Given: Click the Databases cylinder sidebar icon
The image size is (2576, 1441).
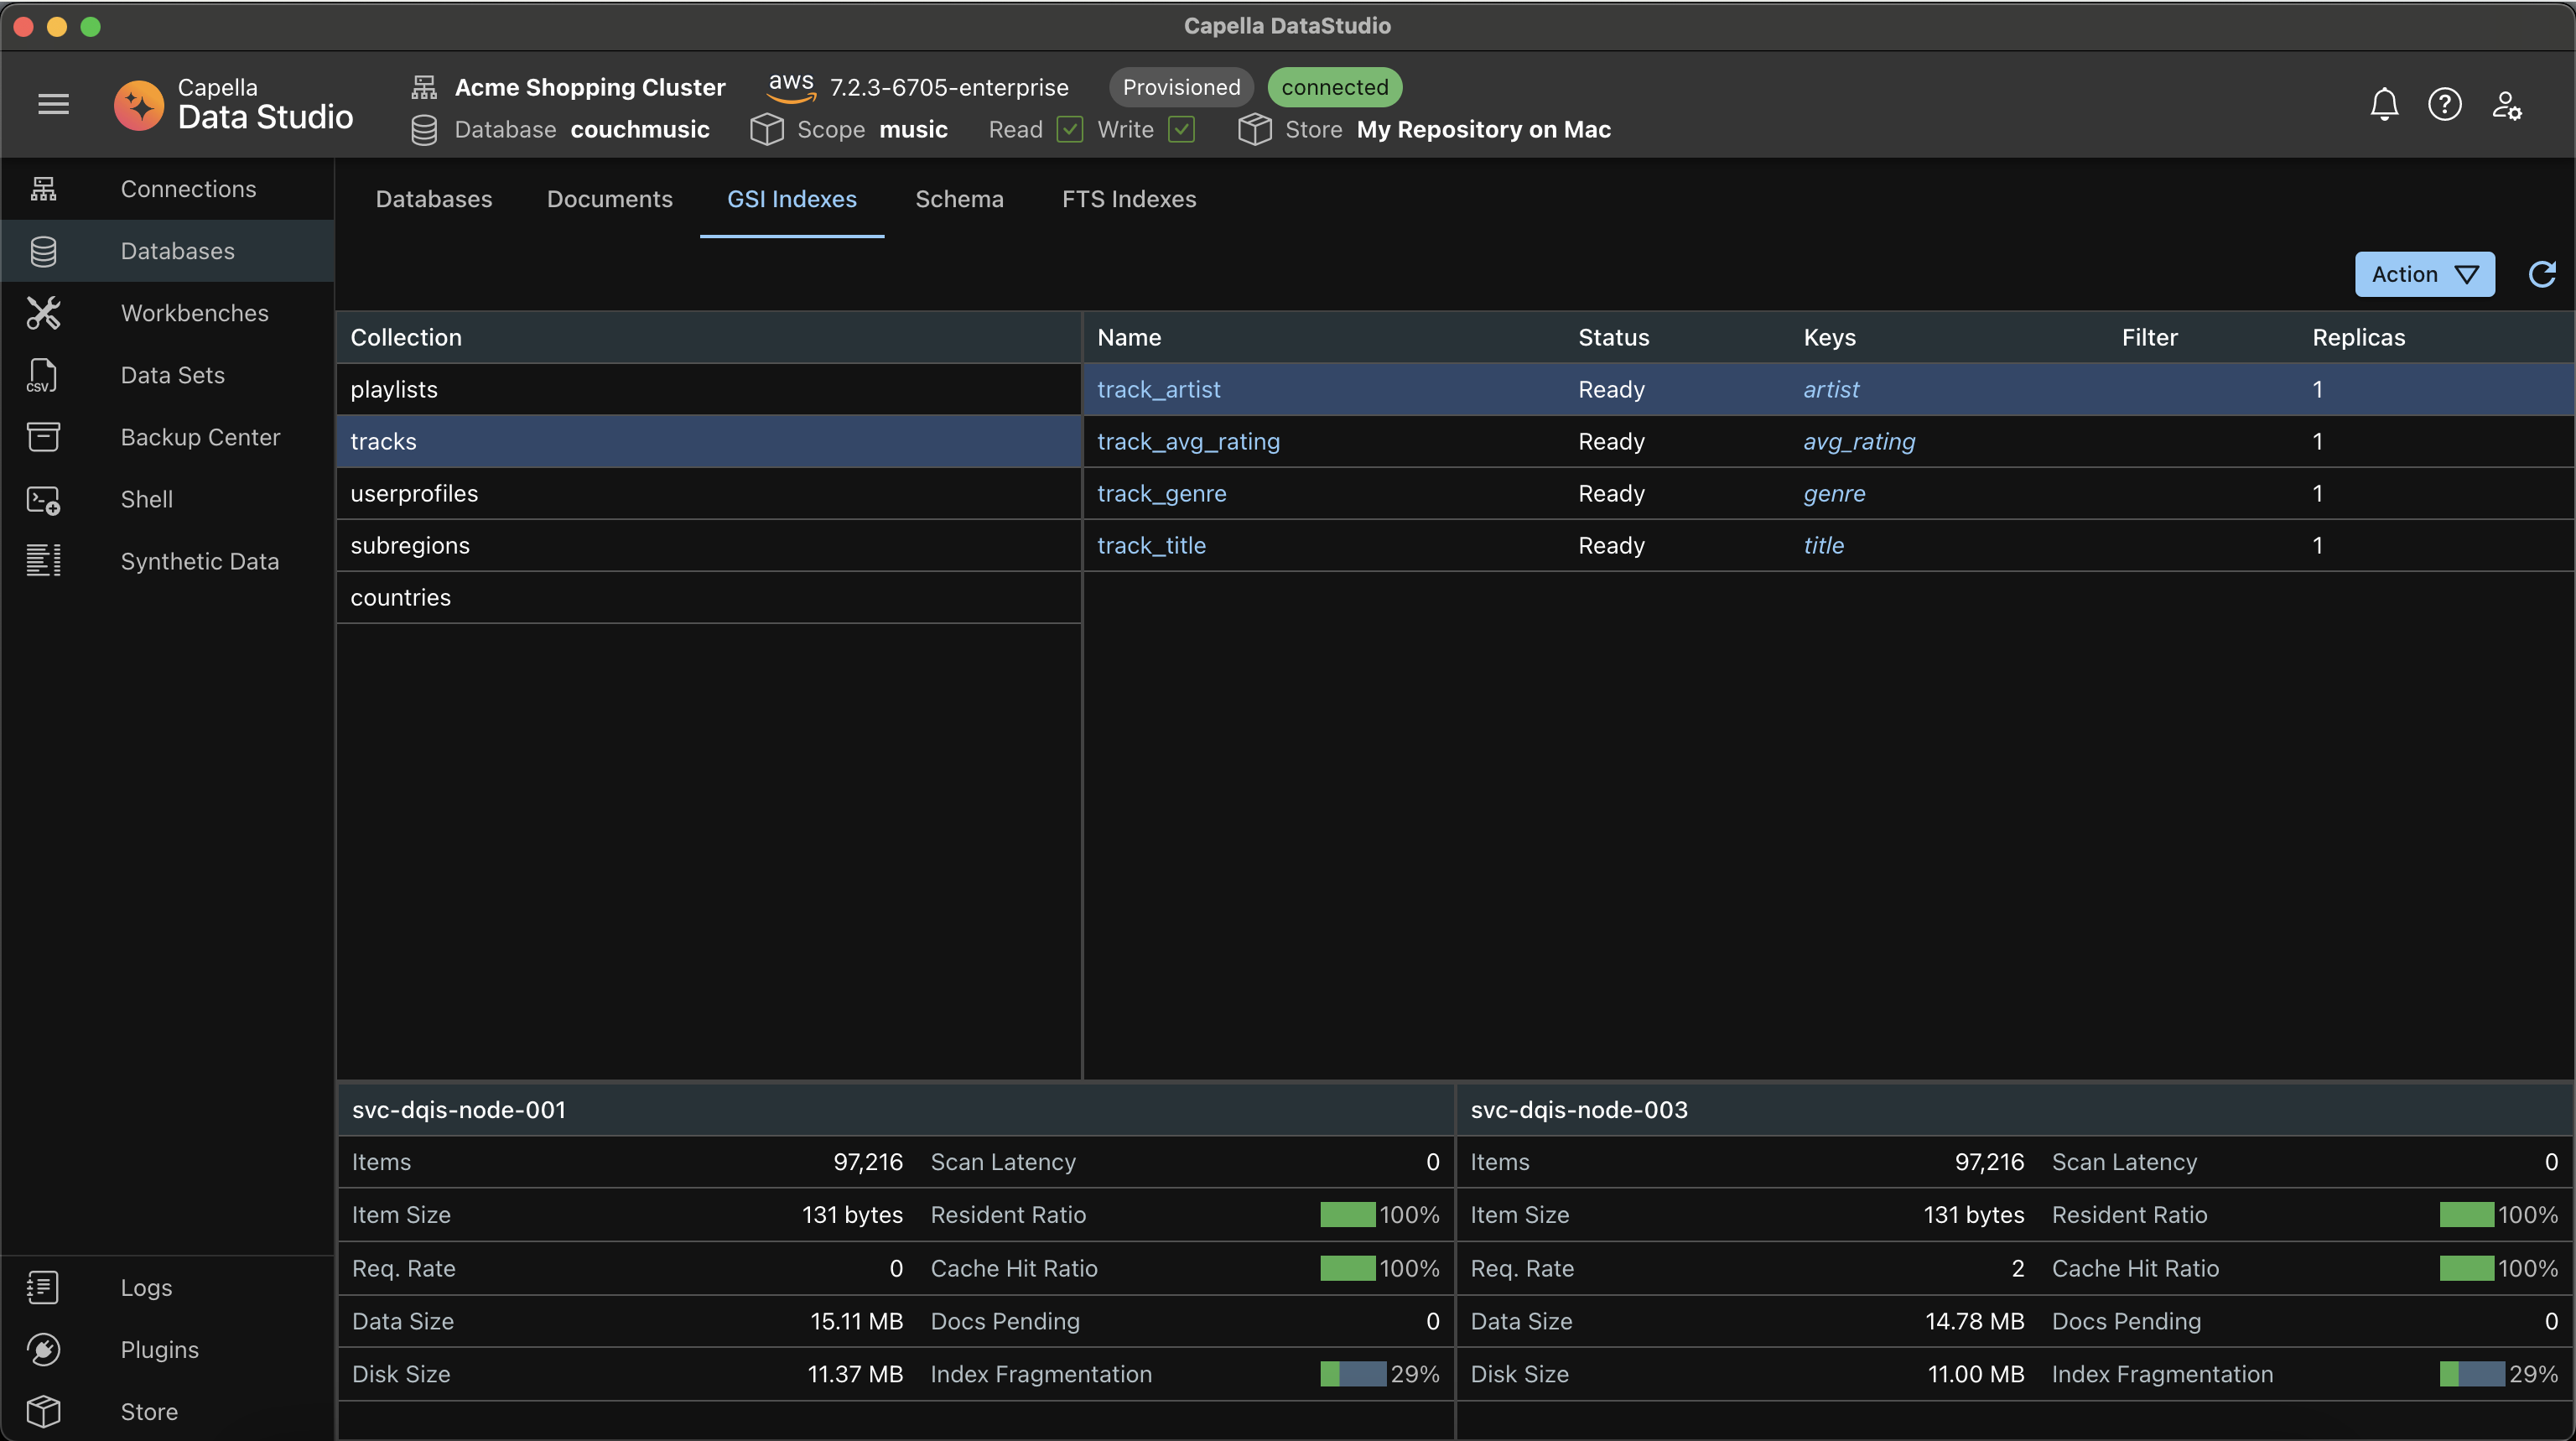Looking at the screenshot, I should coord(43,251).
